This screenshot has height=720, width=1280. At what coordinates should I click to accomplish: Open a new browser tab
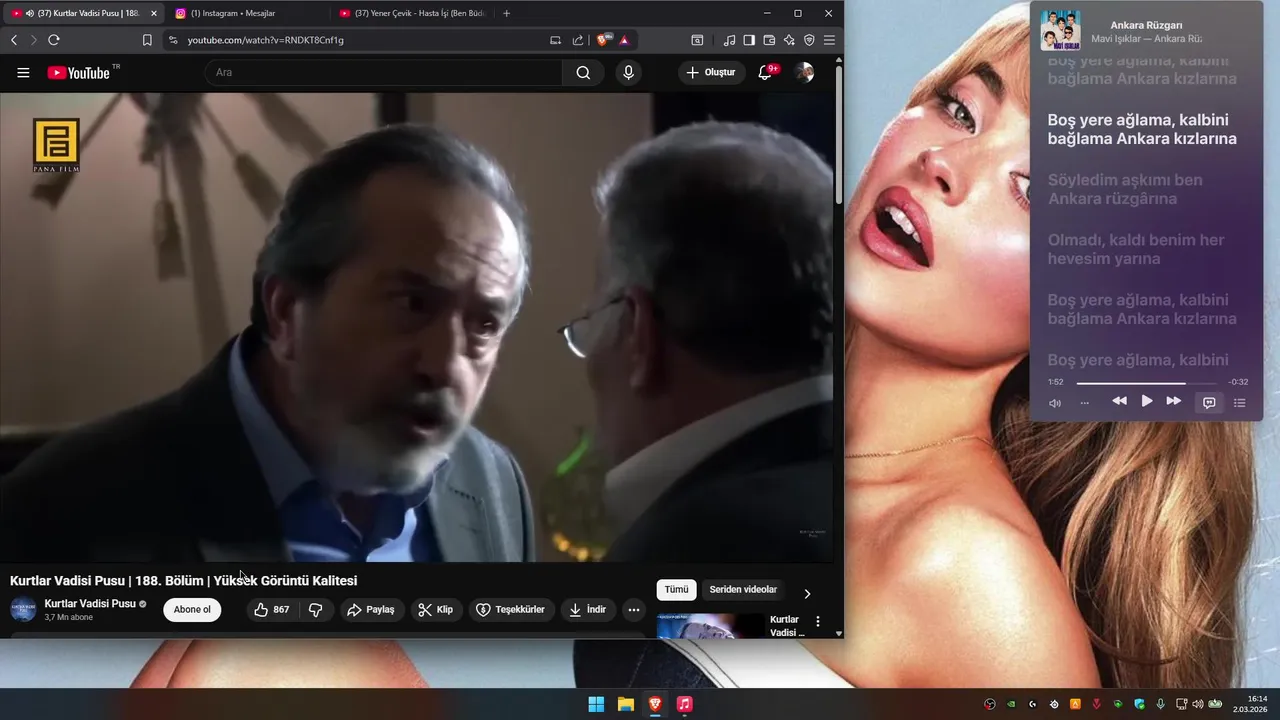click(506, 13)
